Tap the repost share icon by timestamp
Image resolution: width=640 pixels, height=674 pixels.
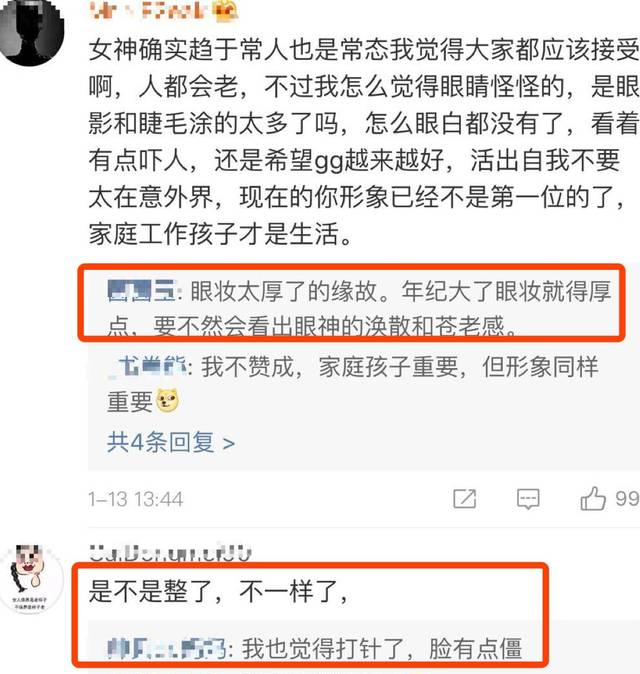click(x=465, y=499)
